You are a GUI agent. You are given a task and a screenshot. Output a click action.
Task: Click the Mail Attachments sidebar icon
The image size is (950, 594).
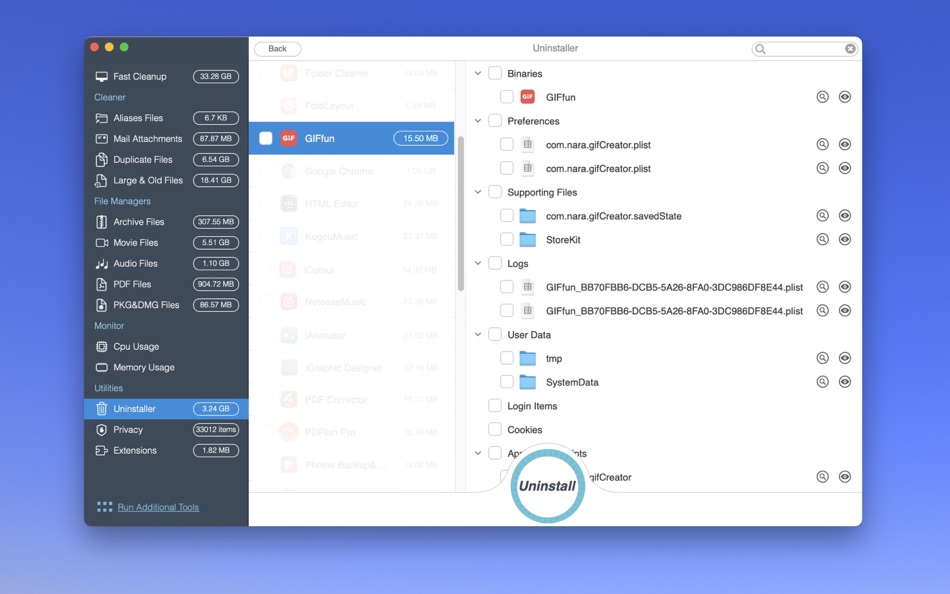pos(101,139)
